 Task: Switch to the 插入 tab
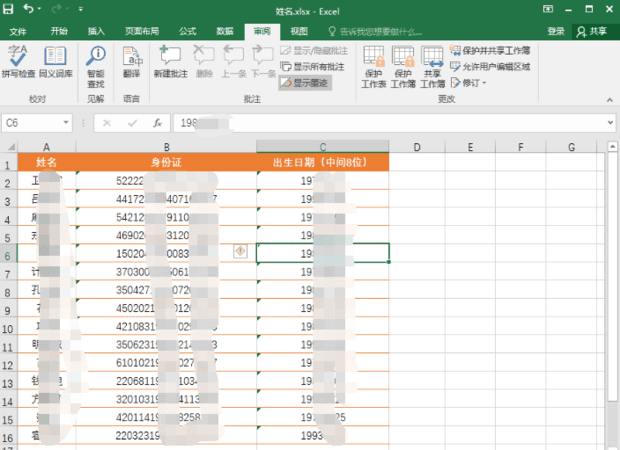[96, 31]
